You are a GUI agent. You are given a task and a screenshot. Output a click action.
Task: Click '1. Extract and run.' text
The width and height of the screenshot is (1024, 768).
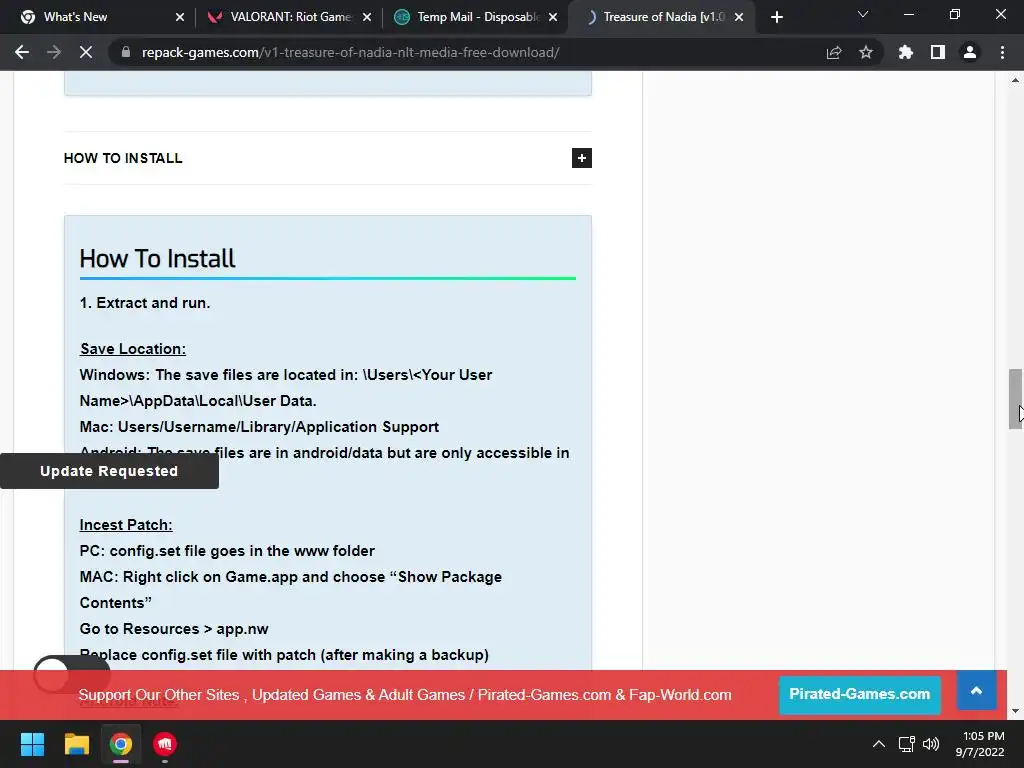point(145,303)
